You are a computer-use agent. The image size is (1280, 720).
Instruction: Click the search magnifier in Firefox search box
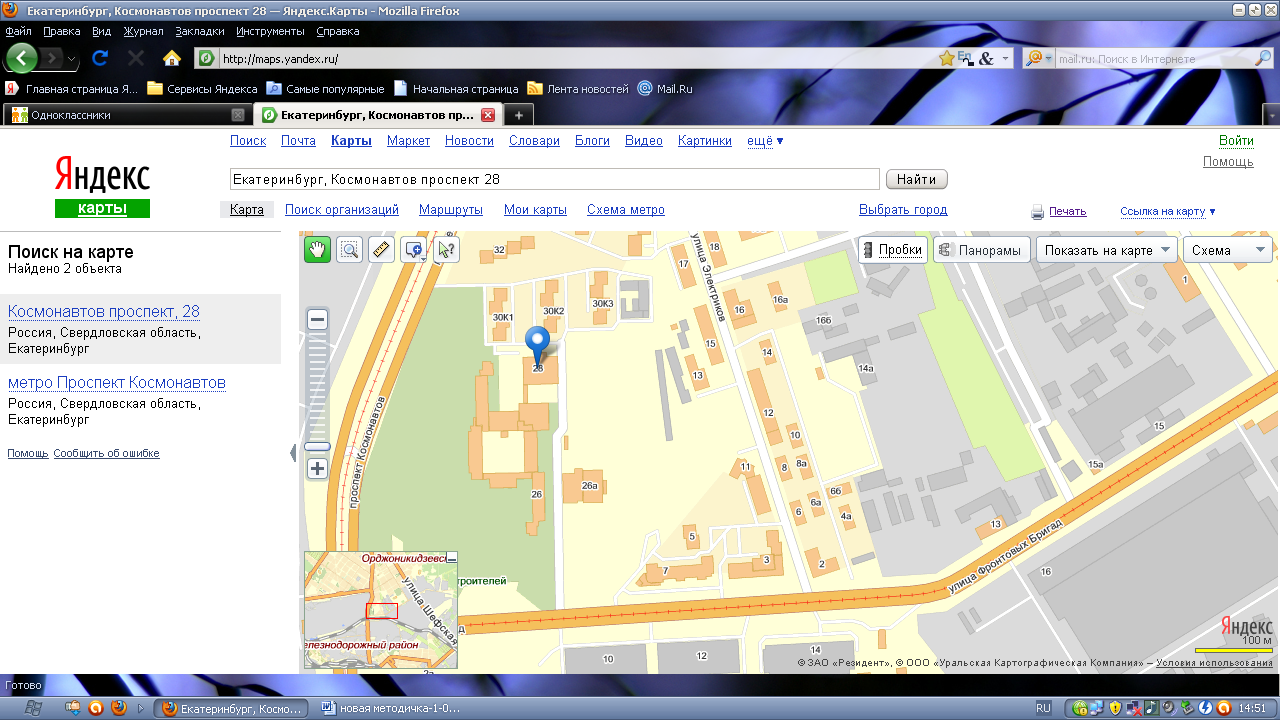click(x=1263, y=59)
